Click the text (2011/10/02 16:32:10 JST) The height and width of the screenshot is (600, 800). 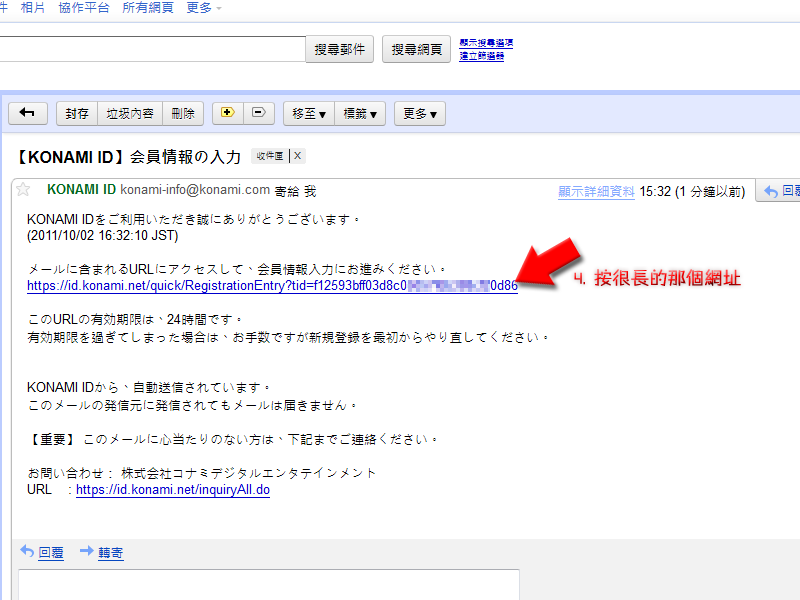point(103,235)
